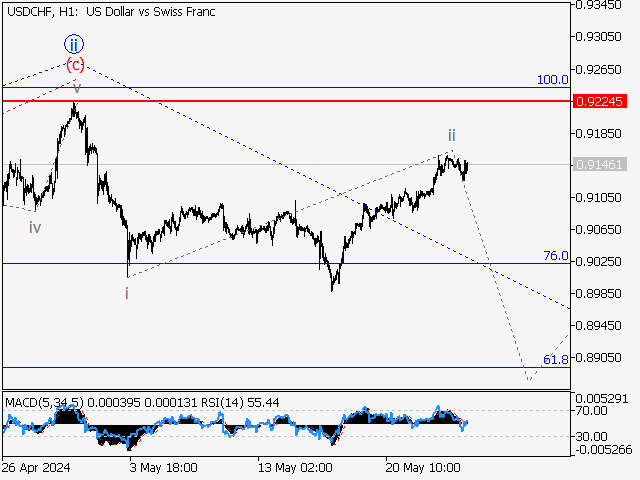
Task: Click the '13 May 02:00' time label
Action: [295, 467]
